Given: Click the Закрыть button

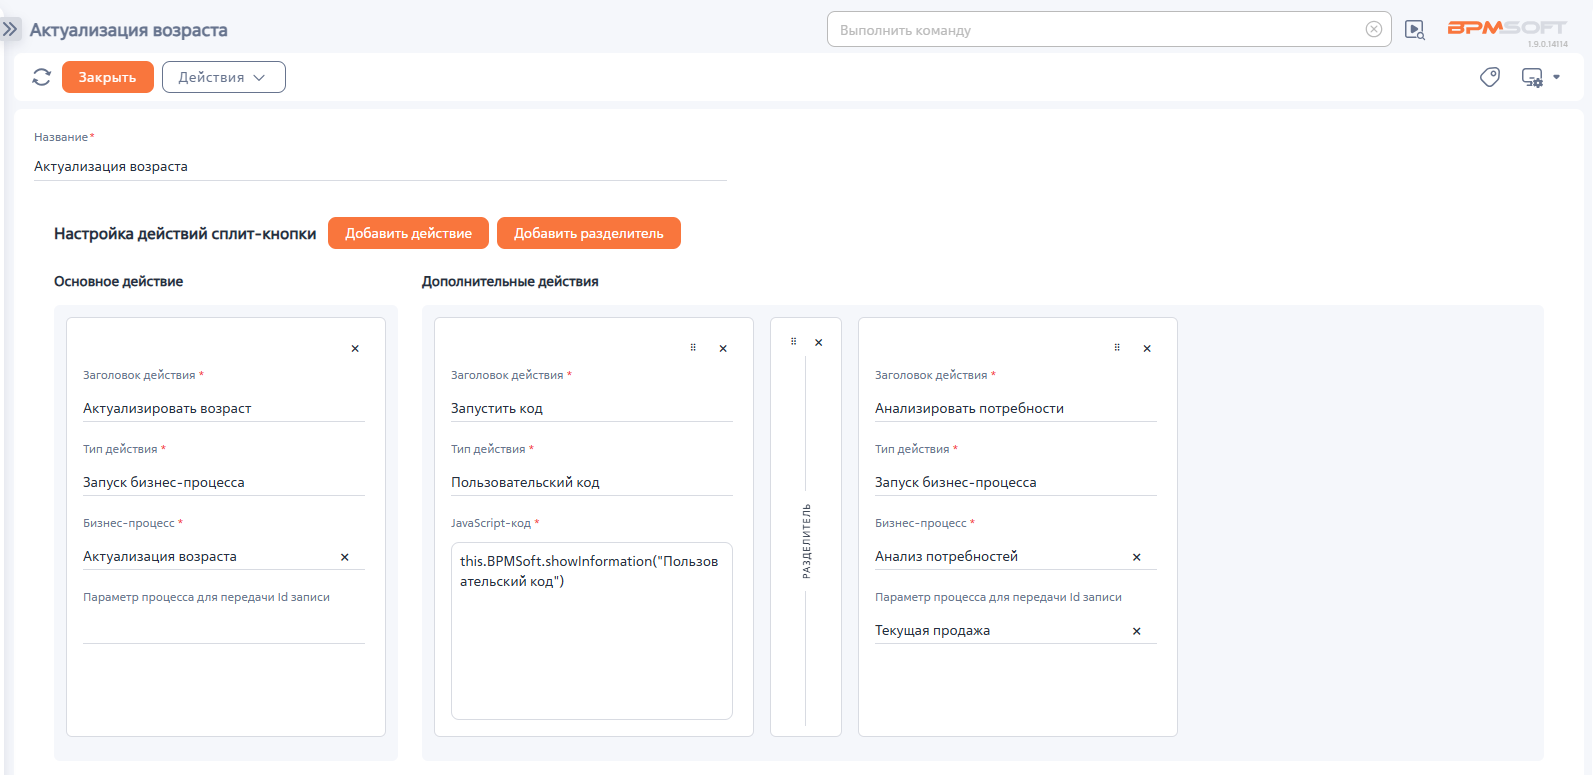Looking at the screenshot, I should pos(108,77).
